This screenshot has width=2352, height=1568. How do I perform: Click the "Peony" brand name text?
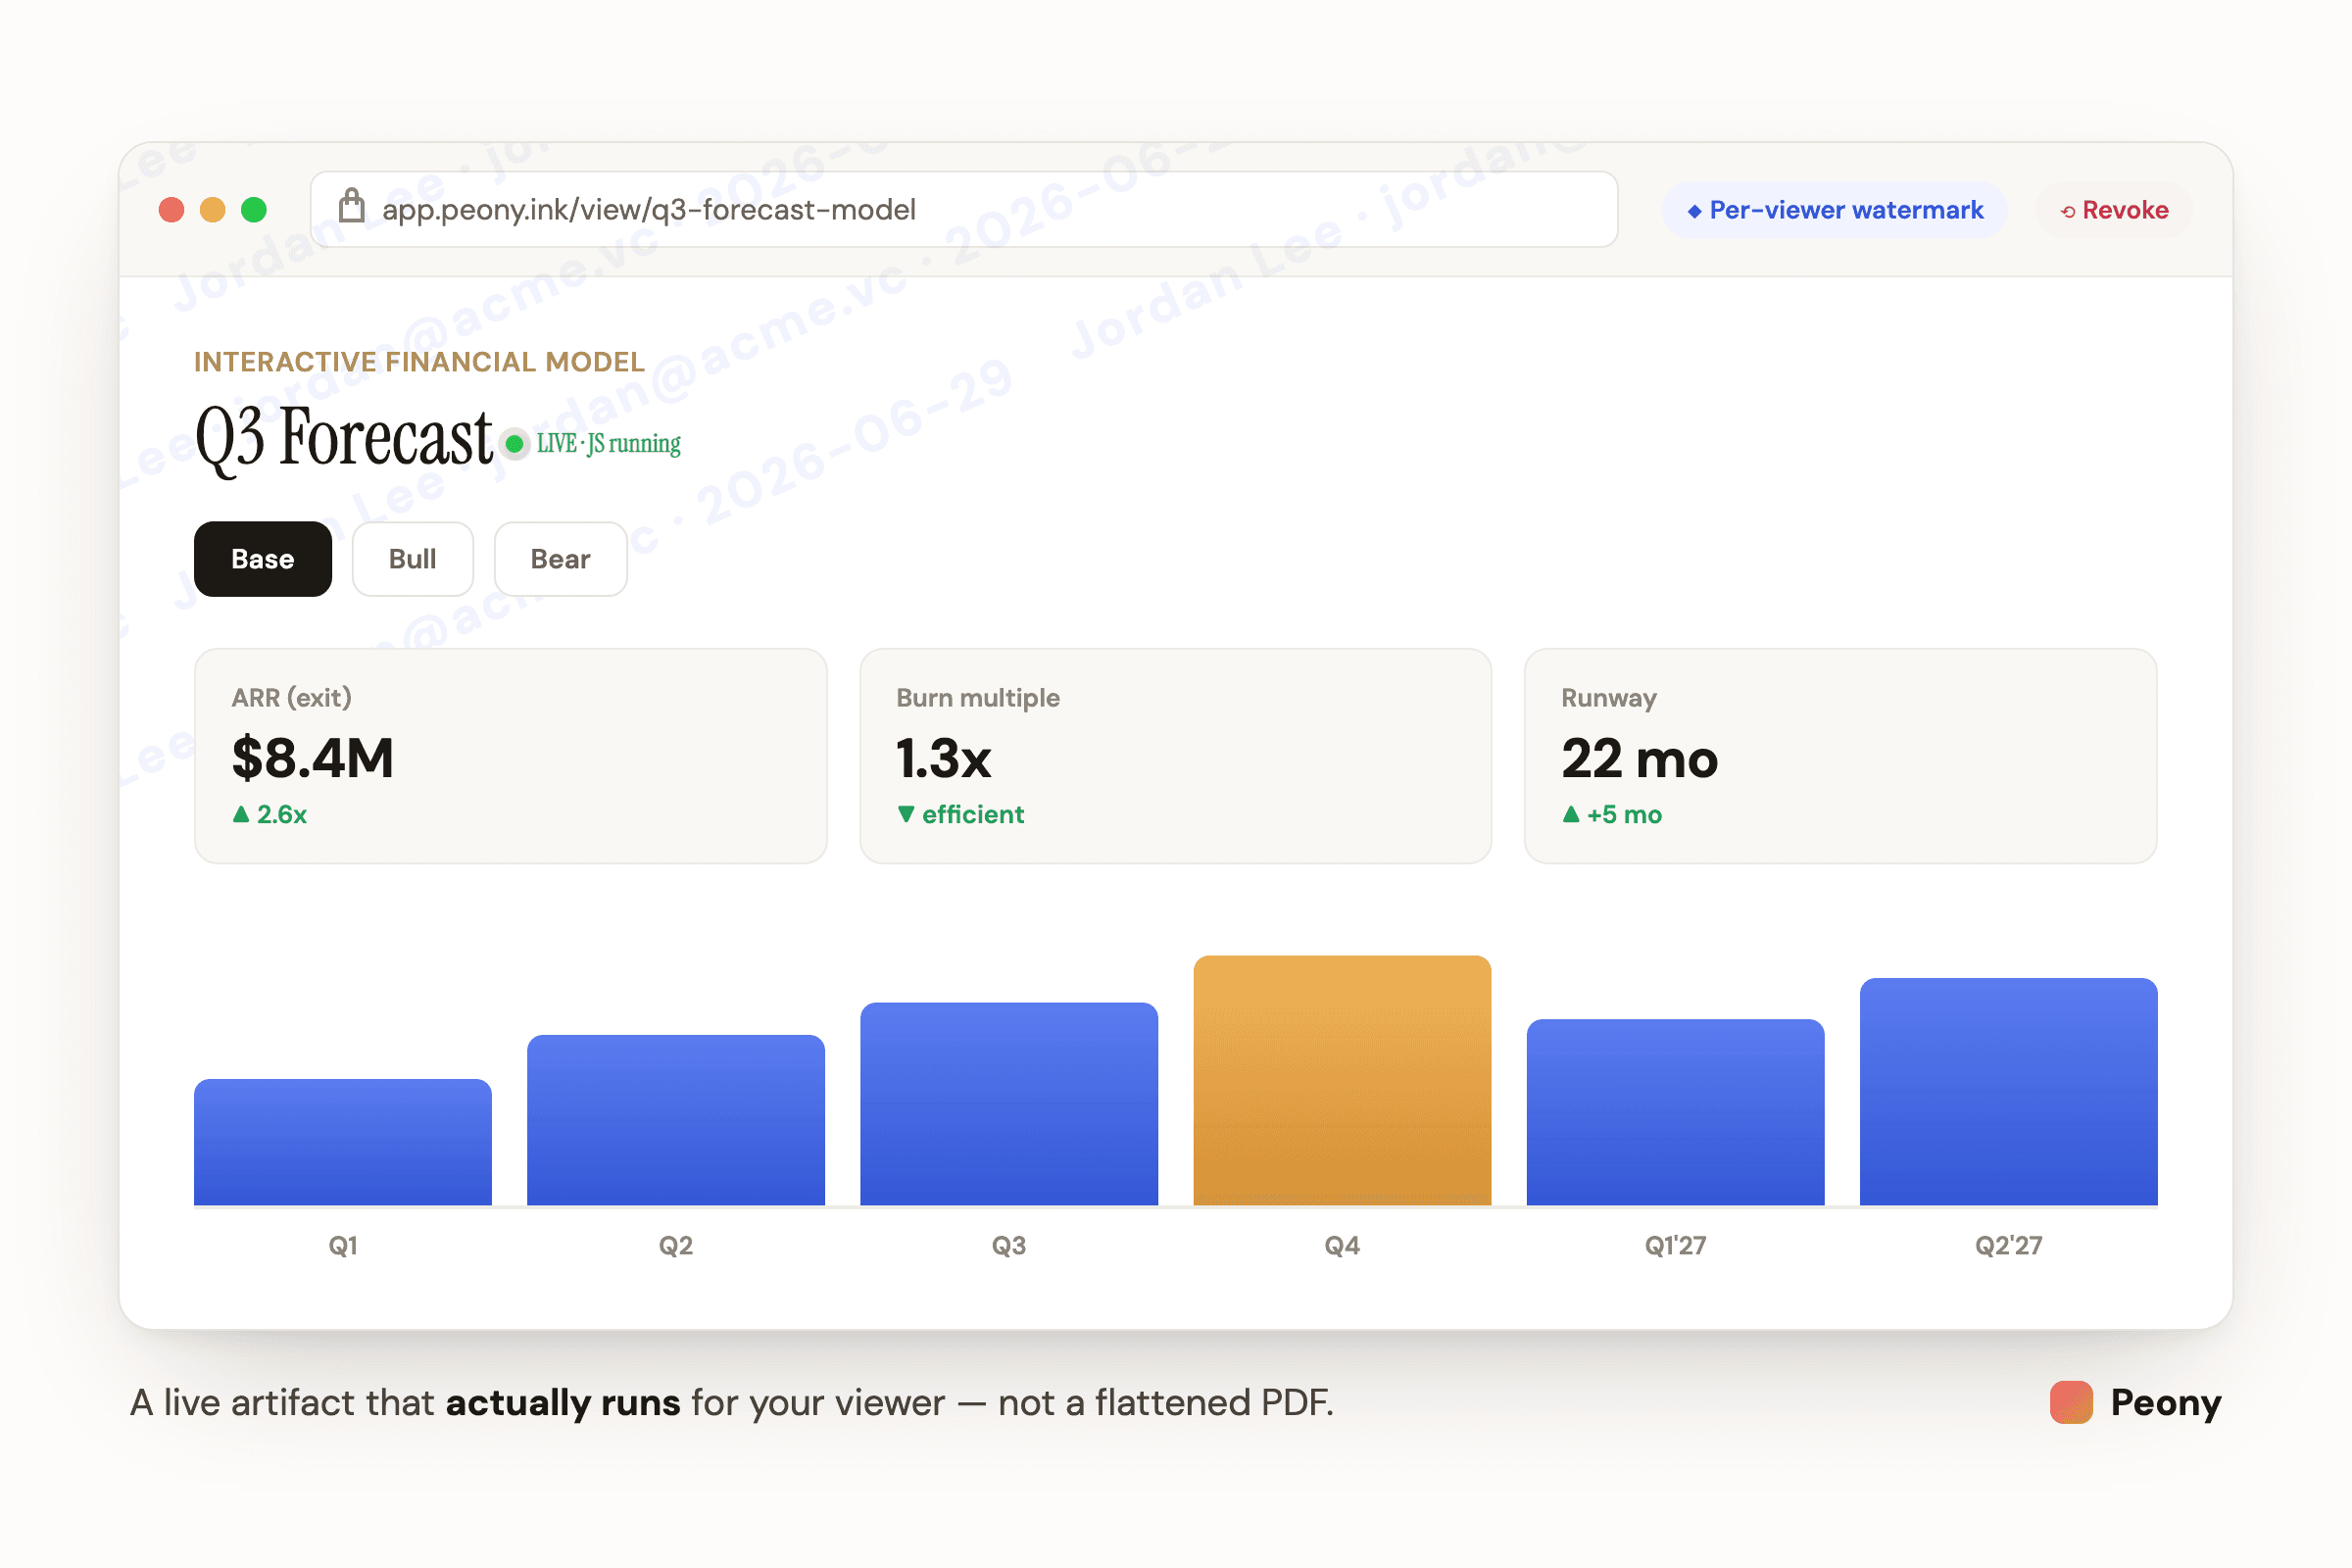click(2166, 1403)
